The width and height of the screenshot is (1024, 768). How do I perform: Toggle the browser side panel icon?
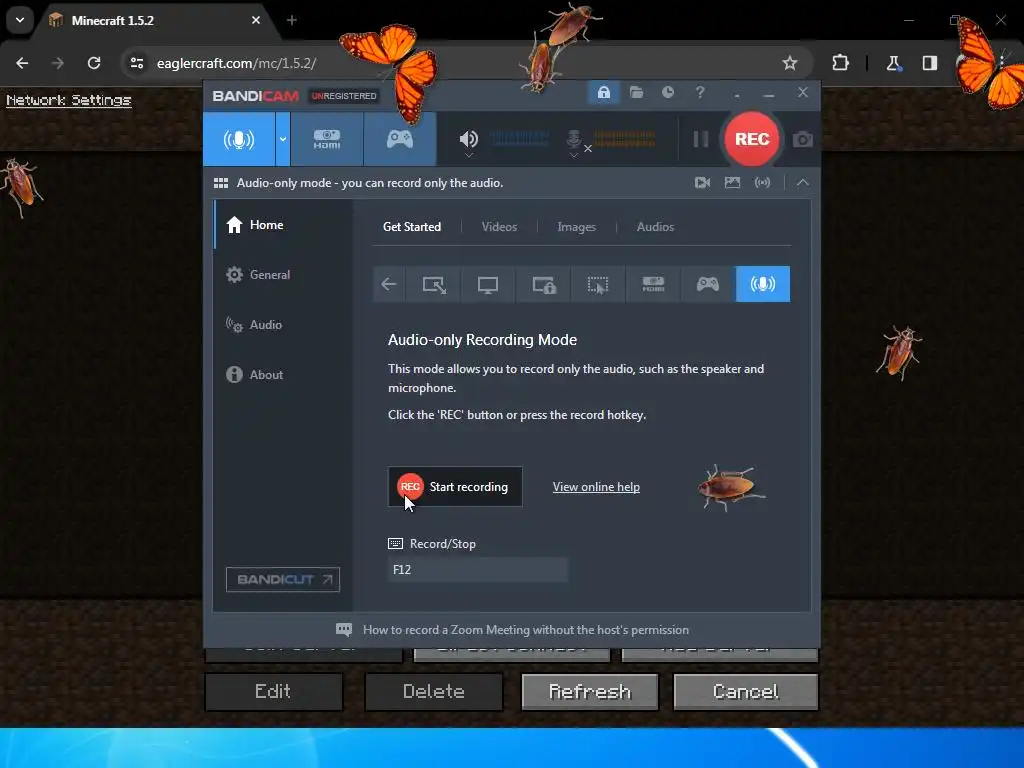point(929,63)
